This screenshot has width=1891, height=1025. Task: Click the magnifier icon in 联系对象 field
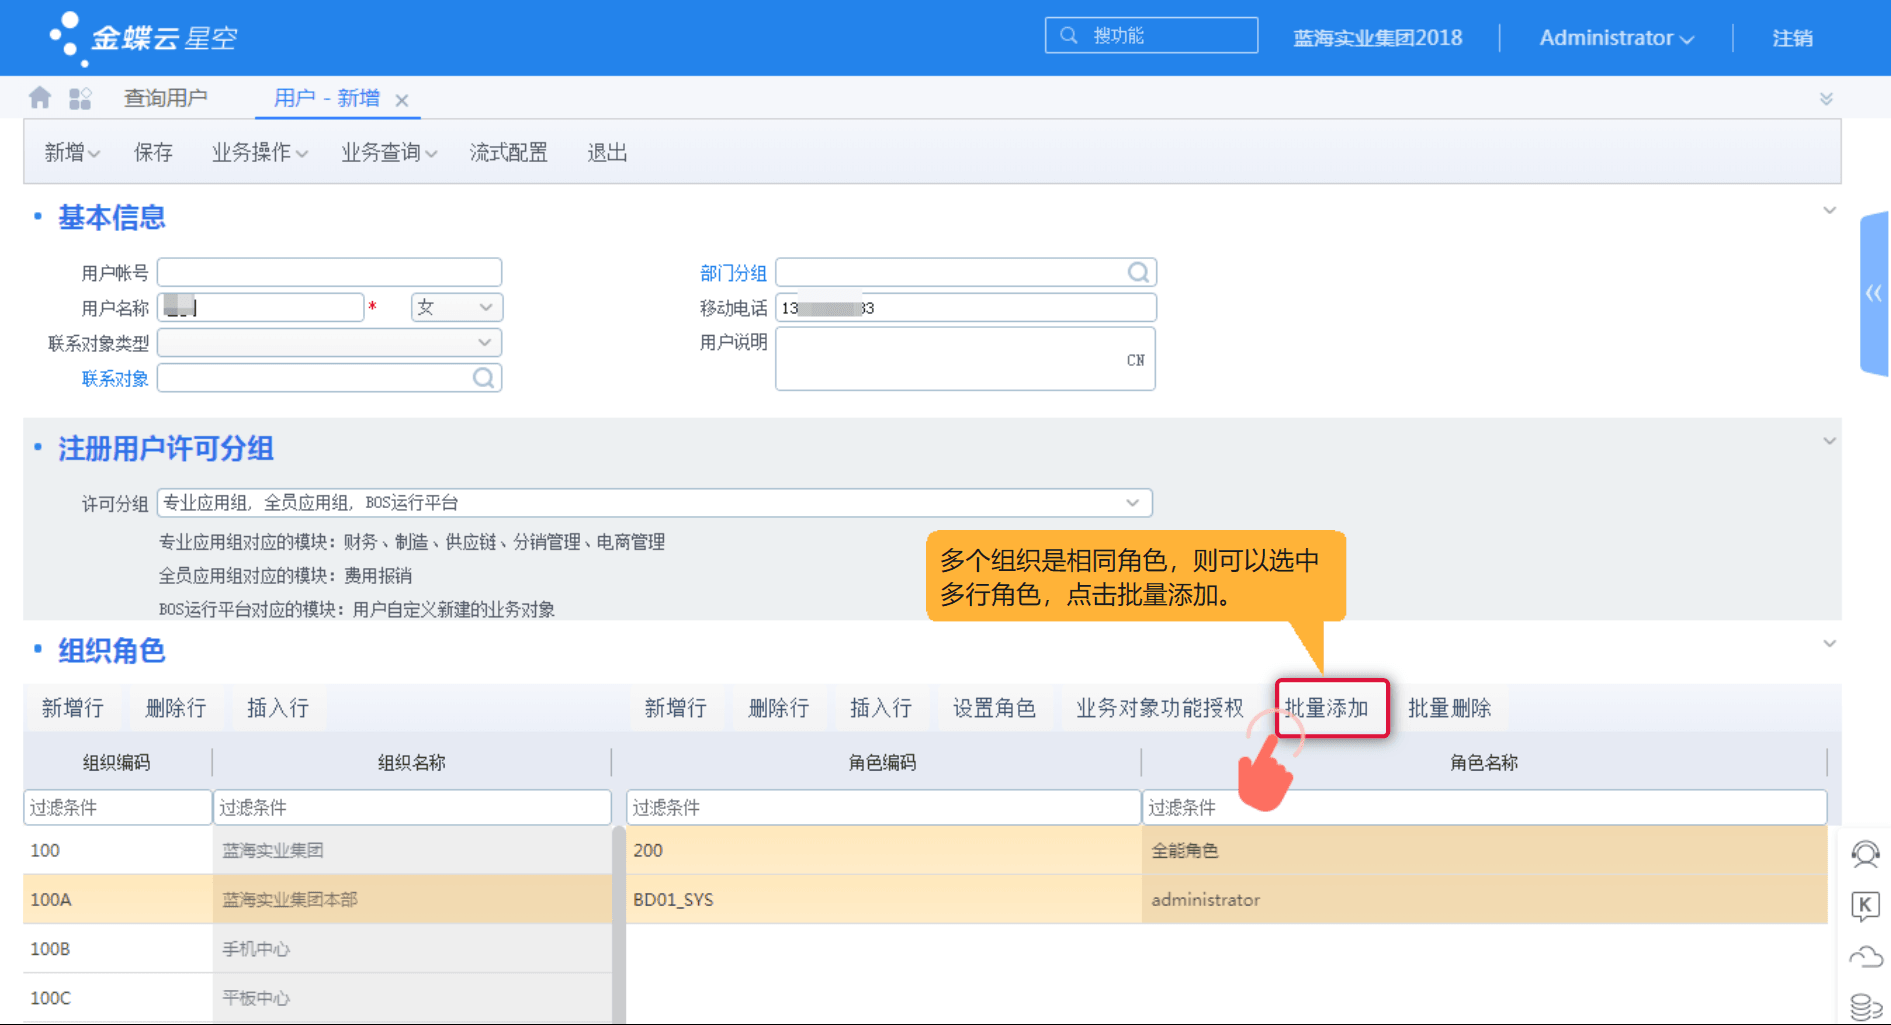tap(484, 377)
